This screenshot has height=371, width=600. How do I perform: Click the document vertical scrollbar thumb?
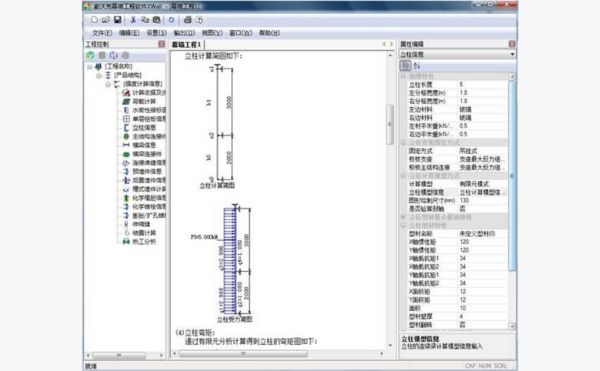[x=390, y=125]
